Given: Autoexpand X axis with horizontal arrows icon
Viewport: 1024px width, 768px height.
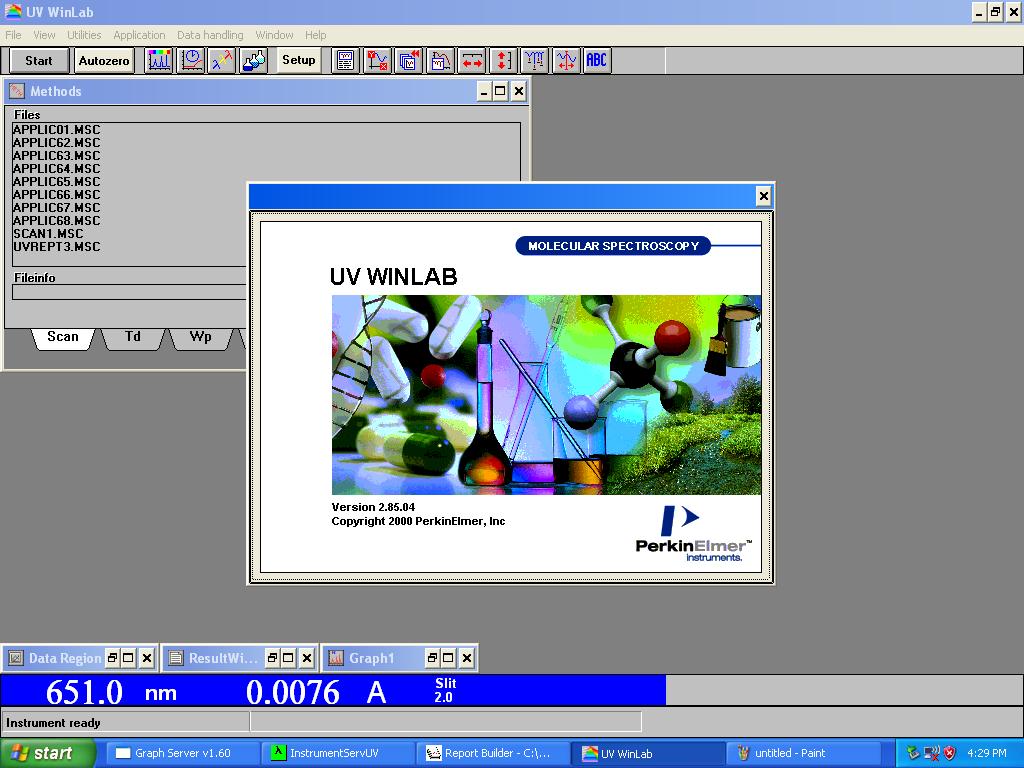Looking at the screenshot, I should point(472,60).
